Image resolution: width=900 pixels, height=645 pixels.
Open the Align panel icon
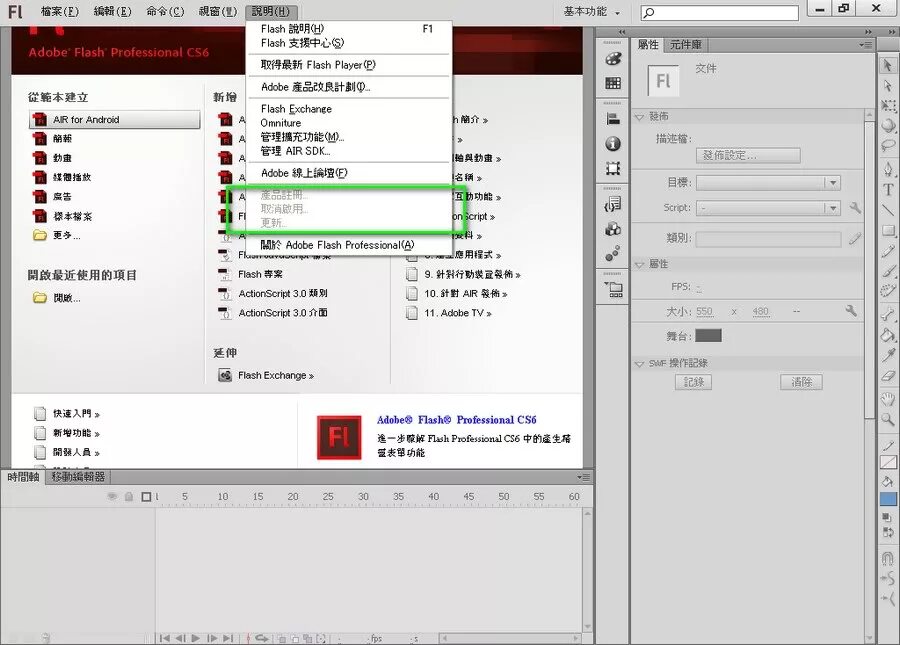click(613, 119)
